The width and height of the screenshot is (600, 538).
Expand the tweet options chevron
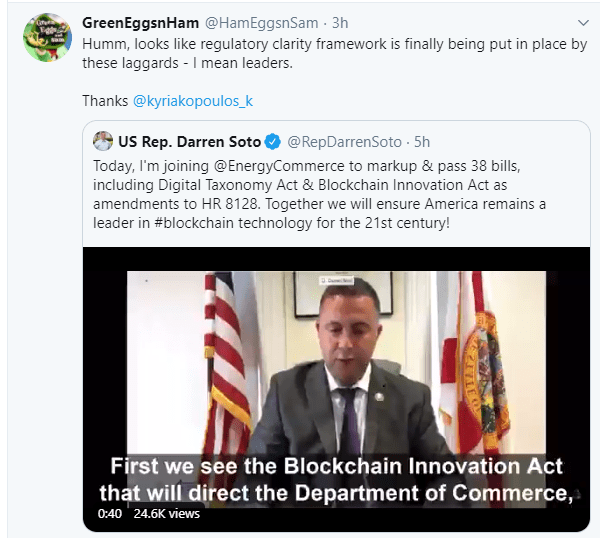583,22
